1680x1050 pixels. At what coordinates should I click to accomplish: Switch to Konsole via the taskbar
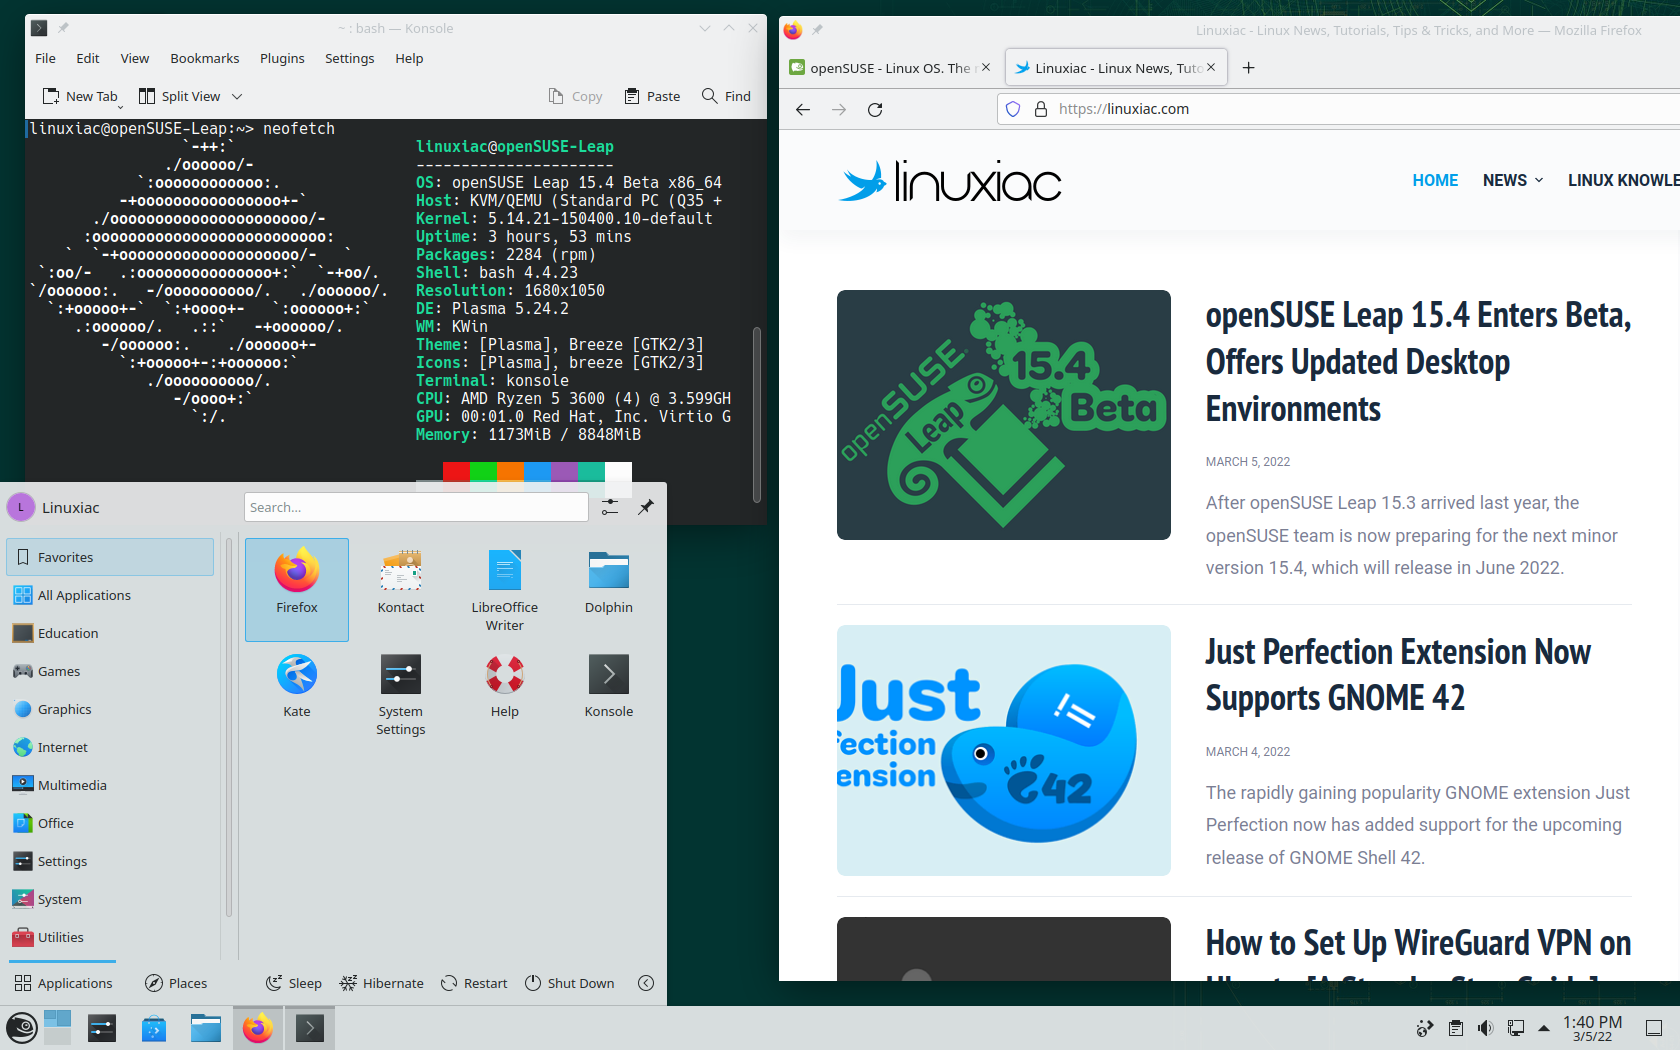310,1028
